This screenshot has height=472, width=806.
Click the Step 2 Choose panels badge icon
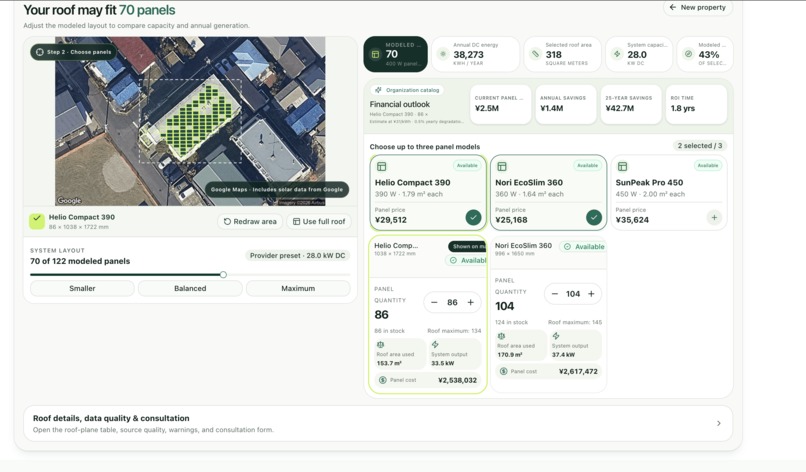click(40, 52)
